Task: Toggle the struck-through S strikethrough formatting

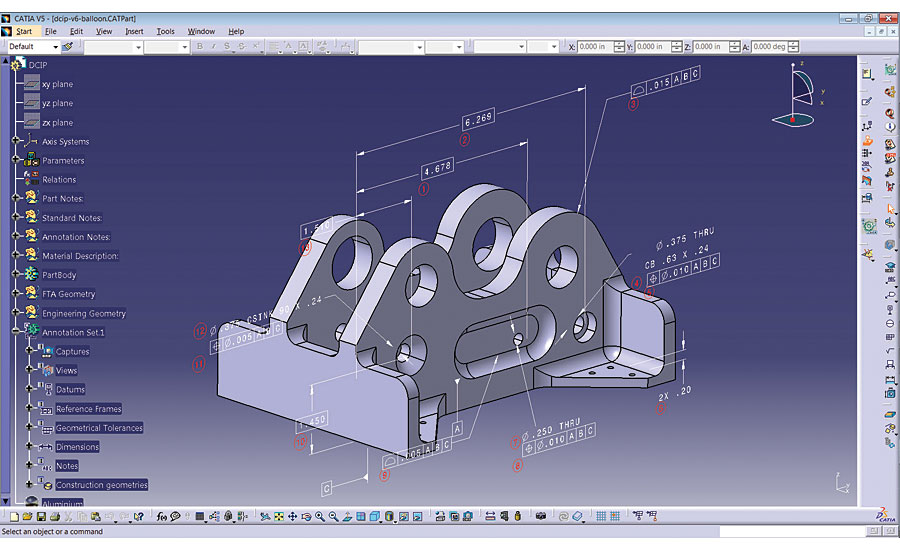Action: pos(242,47)
